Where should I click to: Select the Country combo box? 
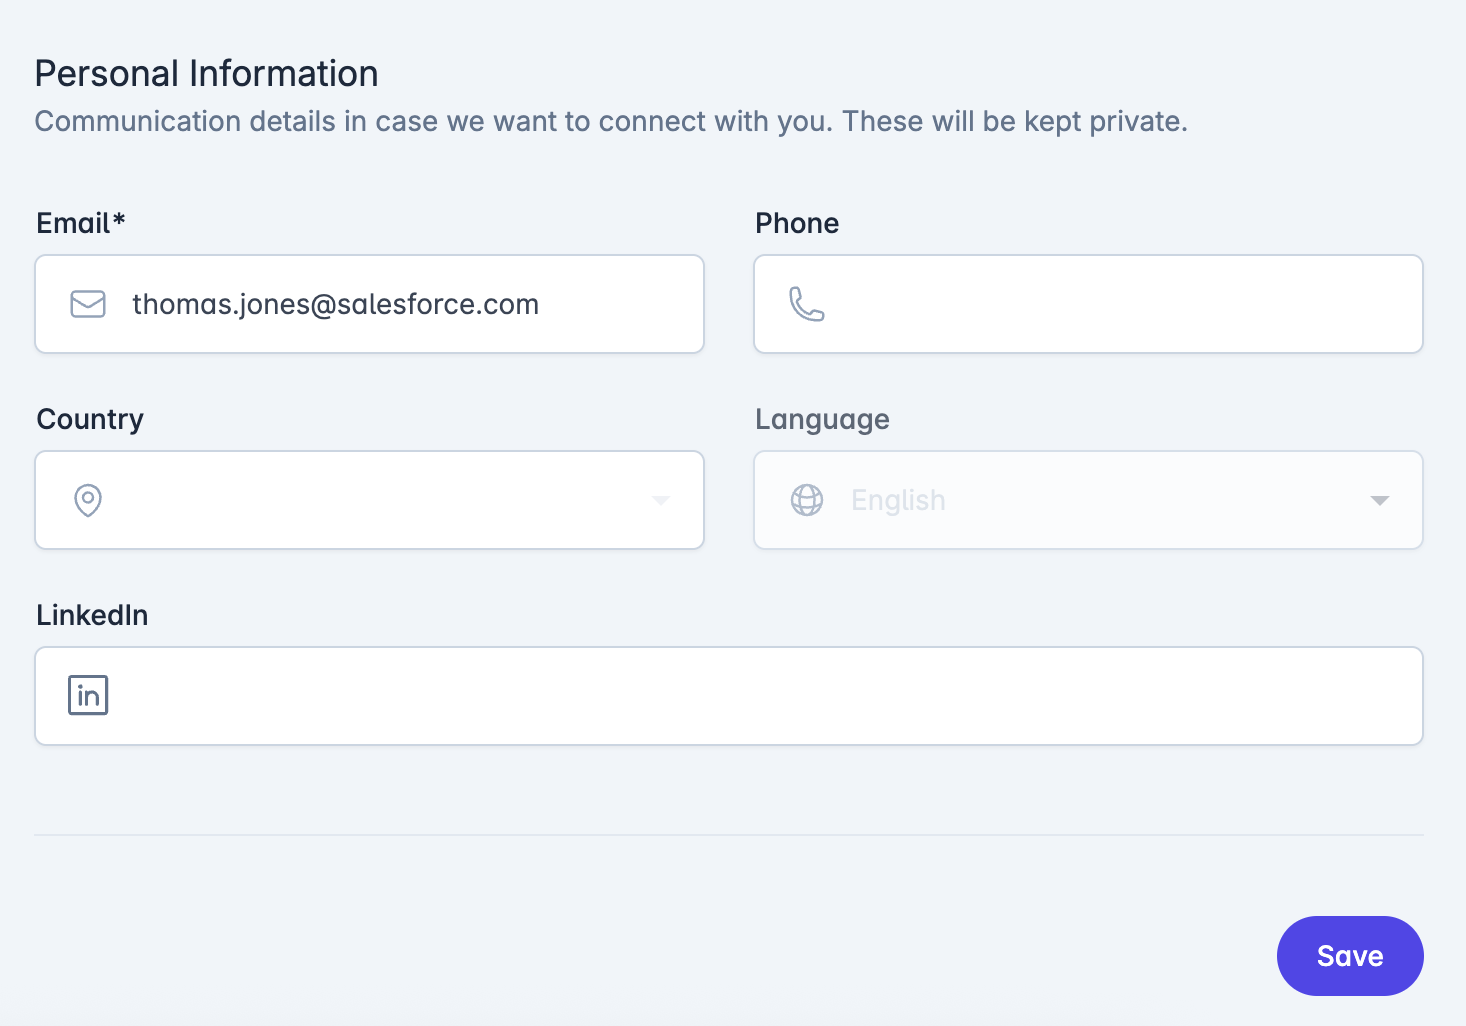370,500
